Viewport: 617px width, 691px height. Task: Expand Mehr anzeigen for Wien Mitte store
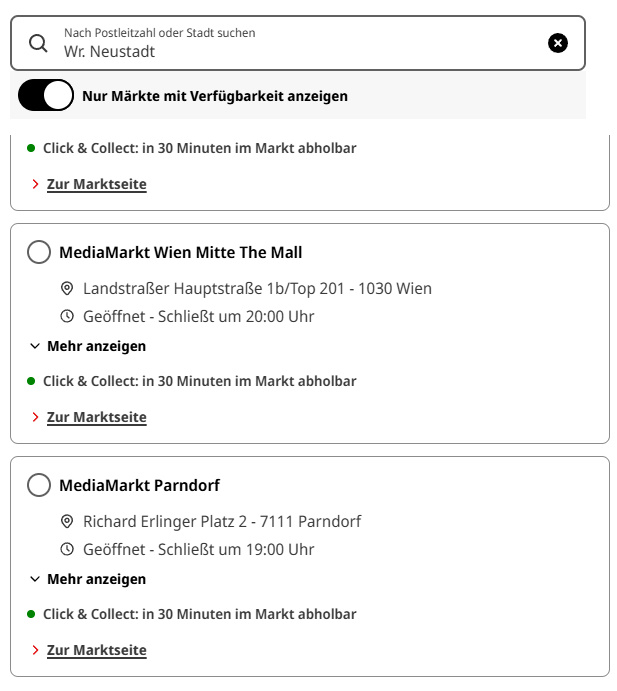tap(88, 346)
